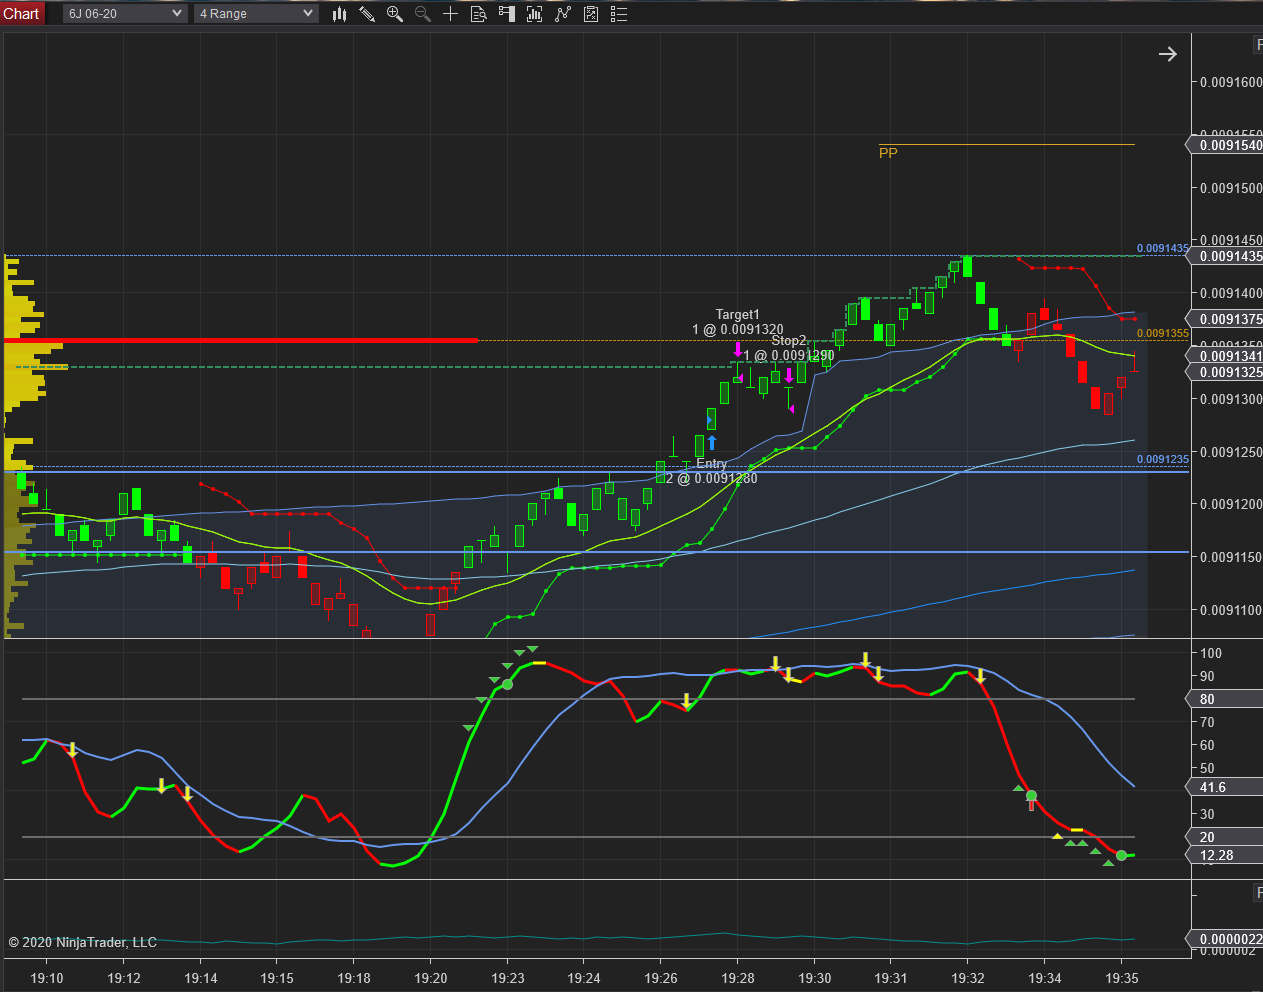1263x992 pixels.
Task: Open the 6J 06-20 instrument dropdown
Action: [125, 13]
